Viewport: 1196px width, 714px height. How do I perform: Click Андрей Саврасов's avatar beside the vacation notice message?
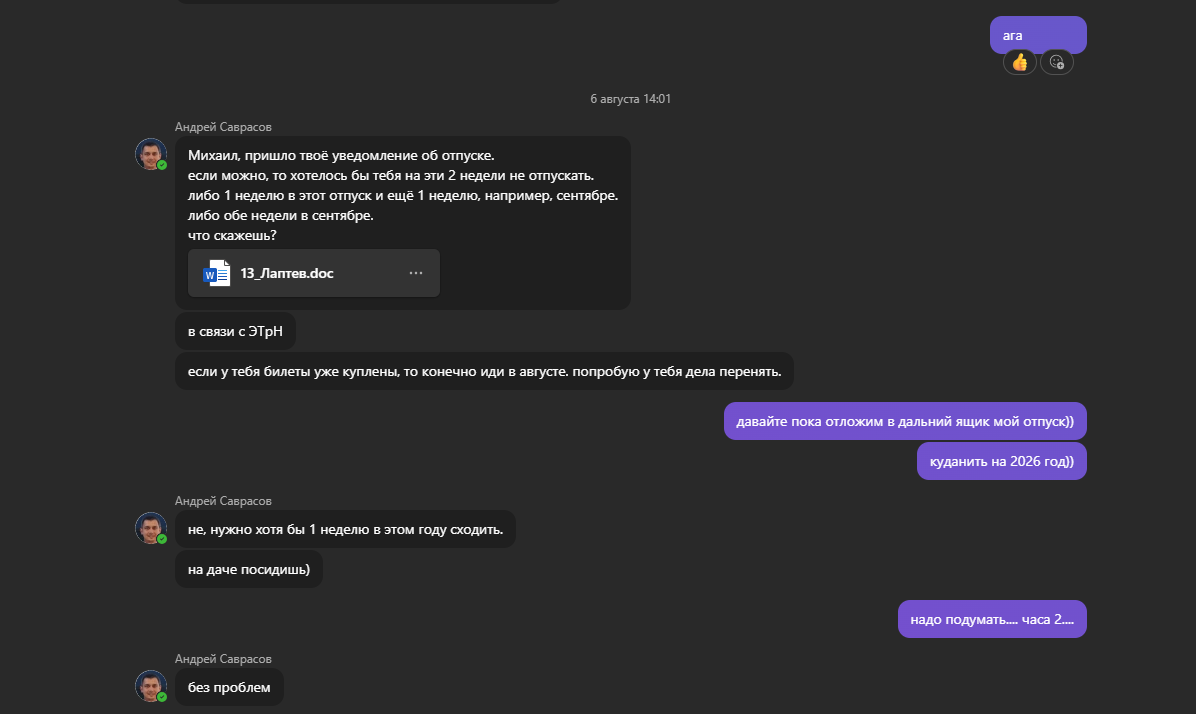(x=151, y=153)
